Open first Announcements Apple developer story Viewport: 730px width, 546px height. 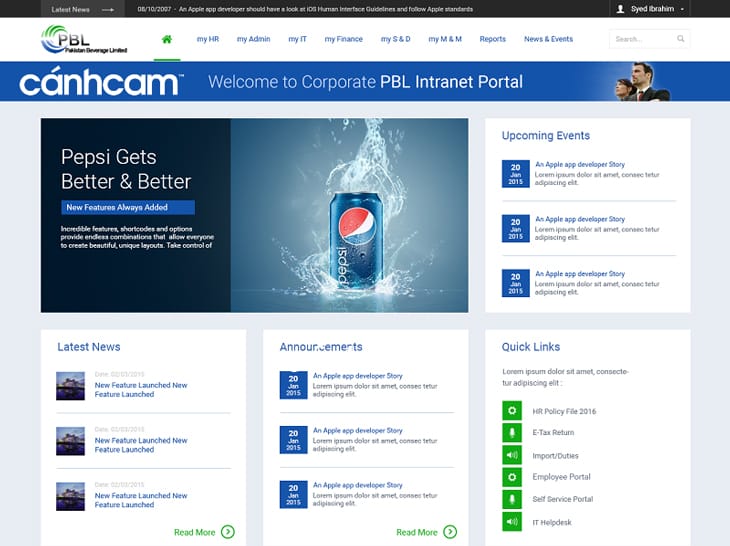(358, 376)
